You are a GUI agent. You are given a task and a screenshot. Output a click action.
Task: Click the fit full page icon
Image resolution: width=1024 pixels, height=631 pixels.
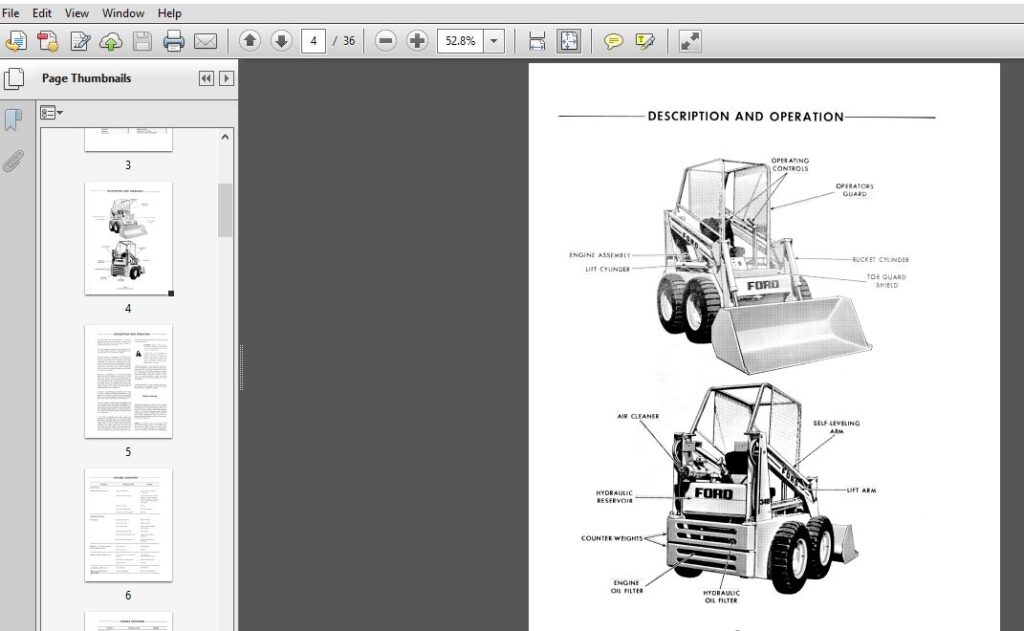[569, 41]
